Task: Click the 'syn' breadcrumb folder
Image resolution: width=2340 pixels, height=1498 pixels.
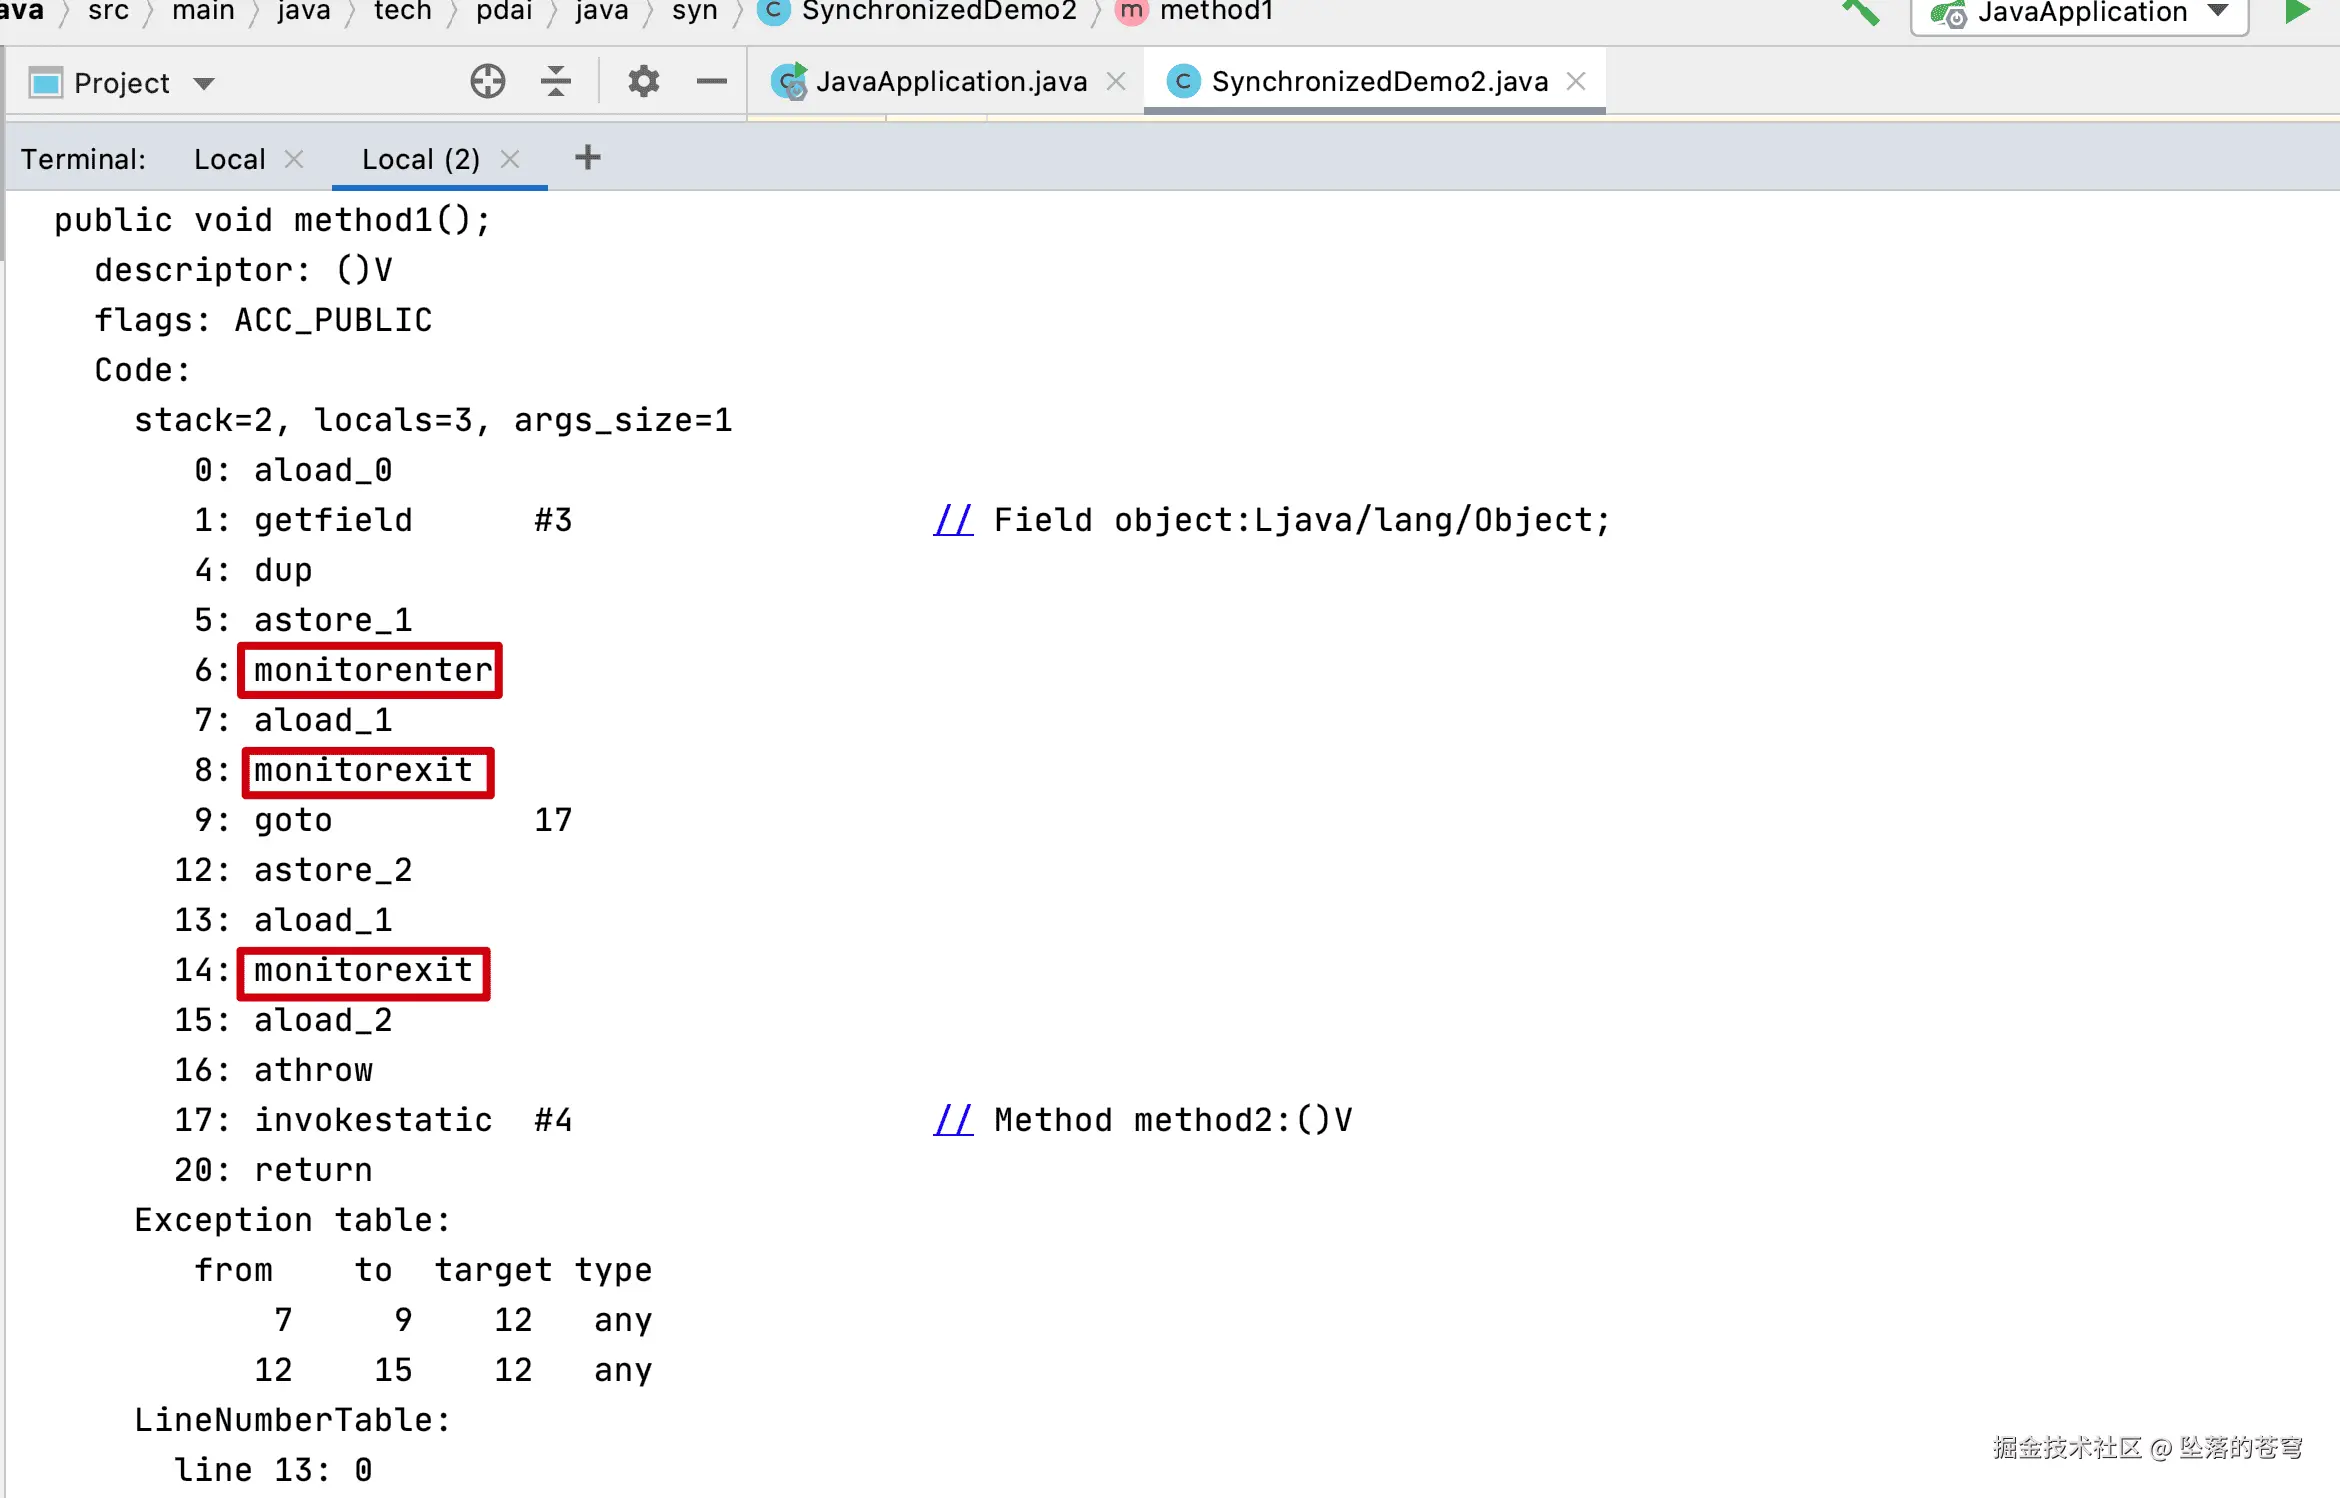Action: point(695,12)
